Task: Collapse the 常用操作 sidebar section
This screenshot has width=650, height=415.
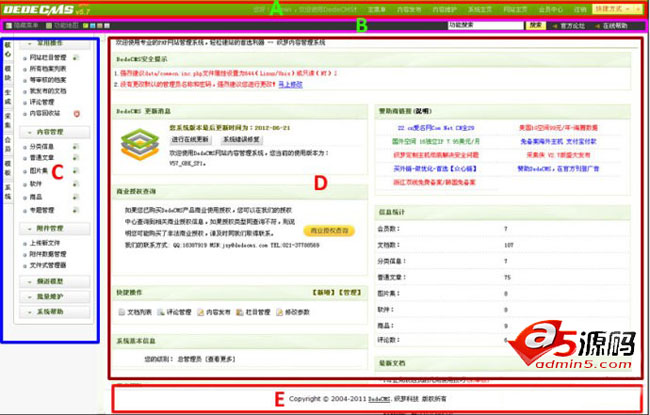Action: coord(54,43)
